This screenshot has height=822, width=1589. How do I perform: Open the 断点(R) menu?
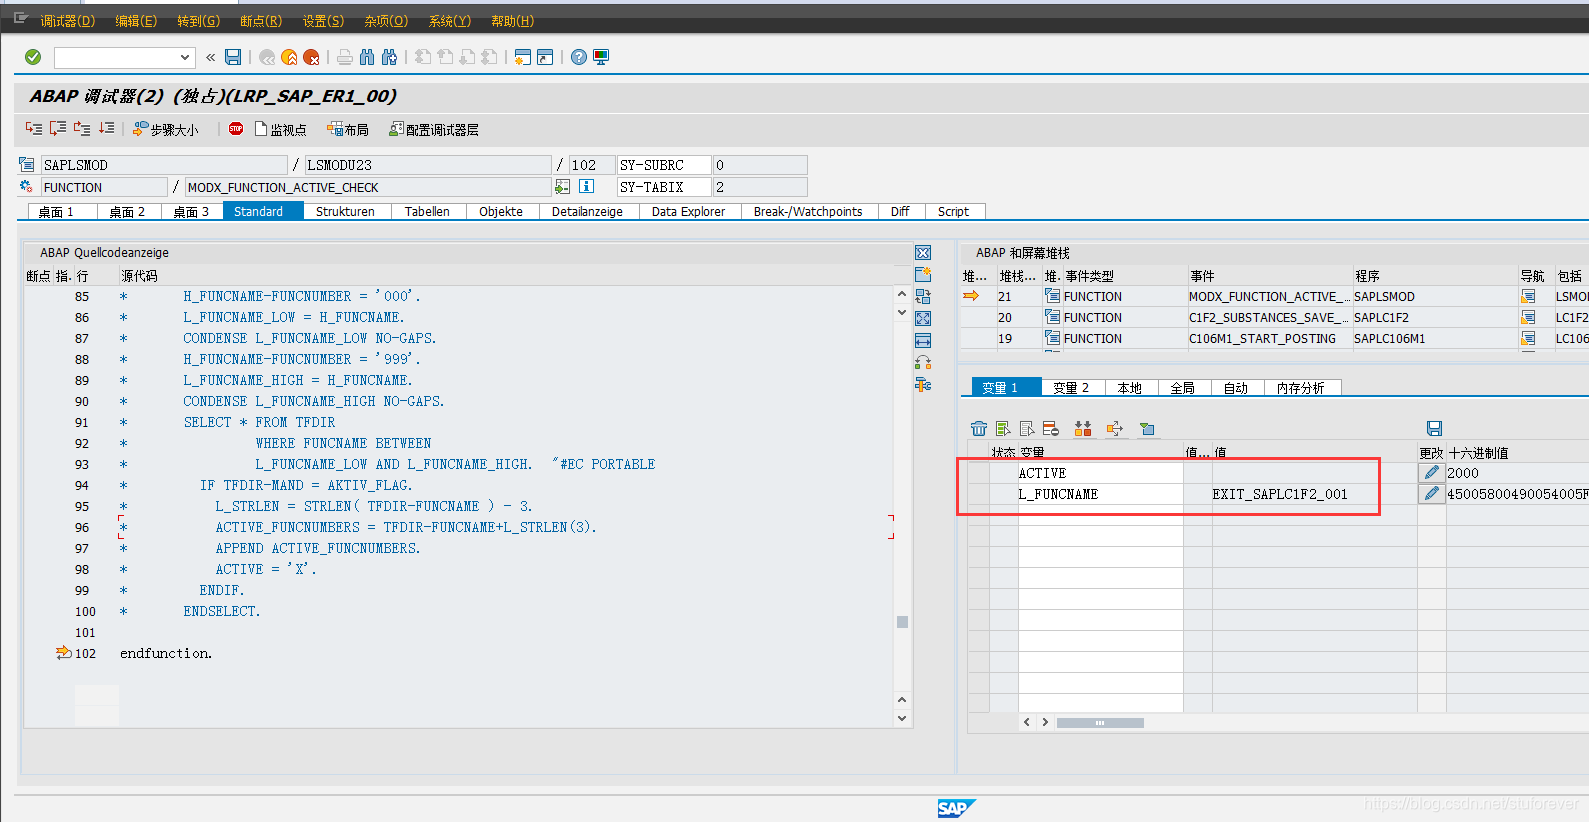pyautogui.click(x=261, y=21)
